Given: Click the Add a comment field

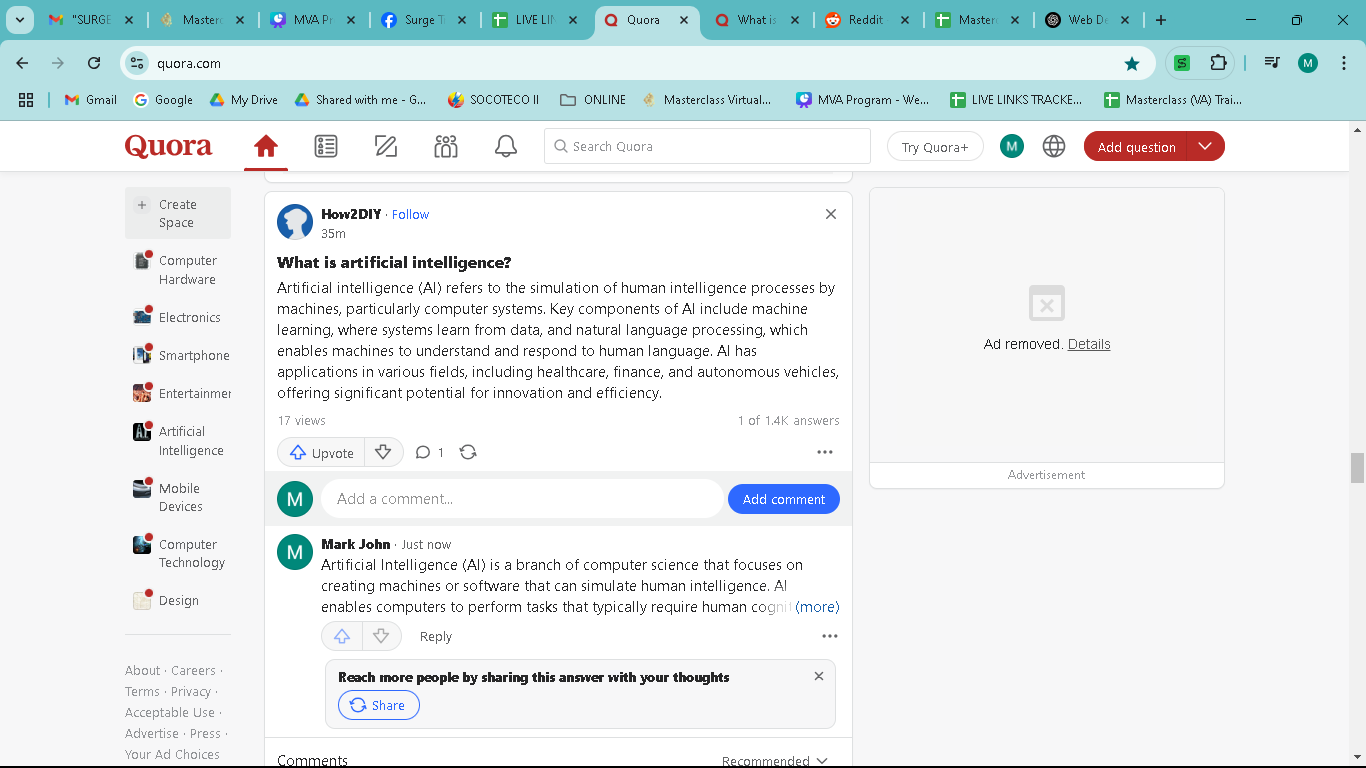Looking at the screenshot, I should pyautogui.click(x=522, y=499).
